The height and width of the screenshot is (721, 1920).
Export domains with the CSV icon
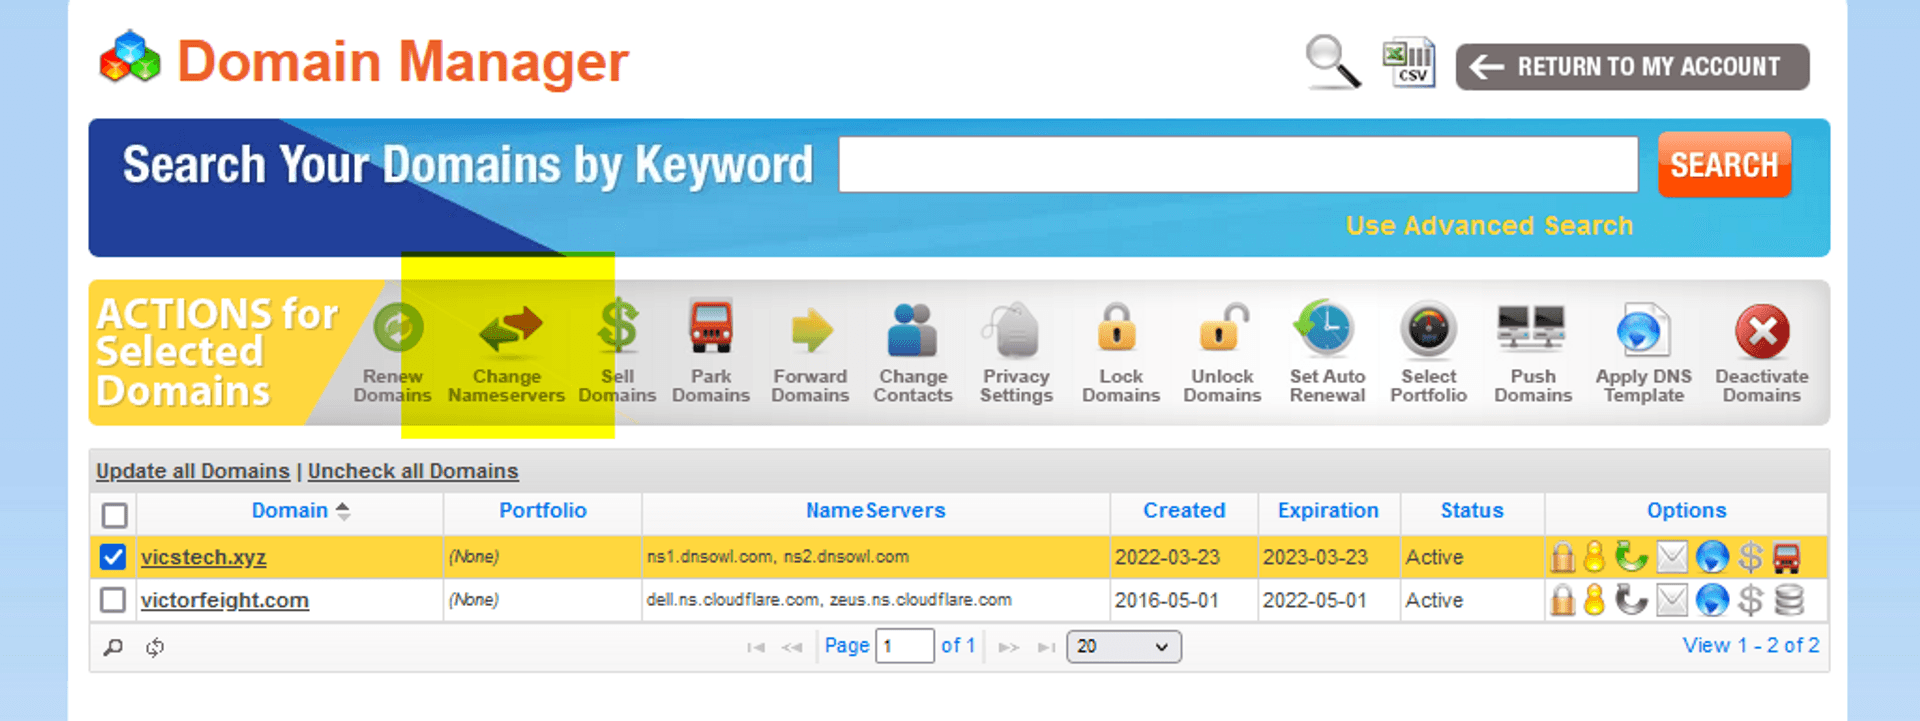click(x=1409, y=63)
